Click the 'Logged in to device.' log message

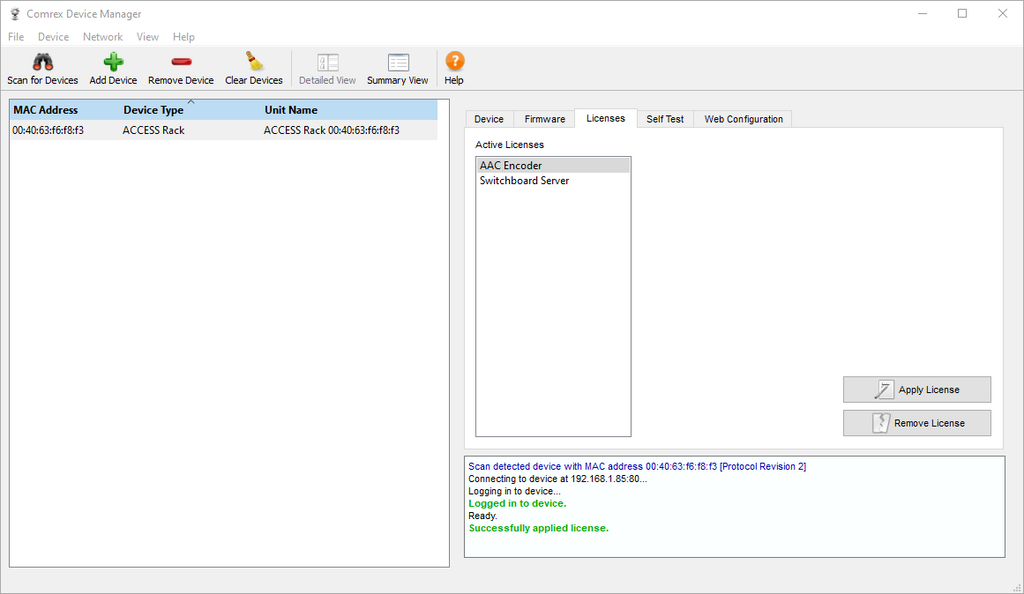(517, 504)
